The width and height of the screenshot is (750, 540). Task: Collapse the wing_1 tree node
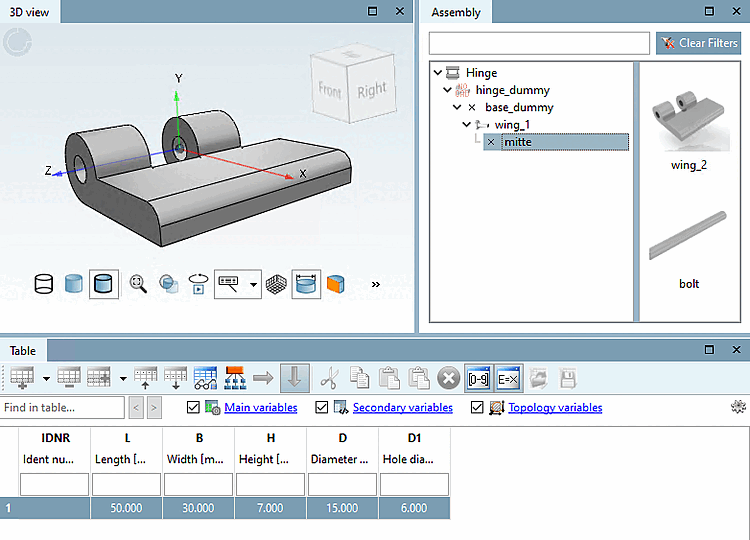click(467, 125)
